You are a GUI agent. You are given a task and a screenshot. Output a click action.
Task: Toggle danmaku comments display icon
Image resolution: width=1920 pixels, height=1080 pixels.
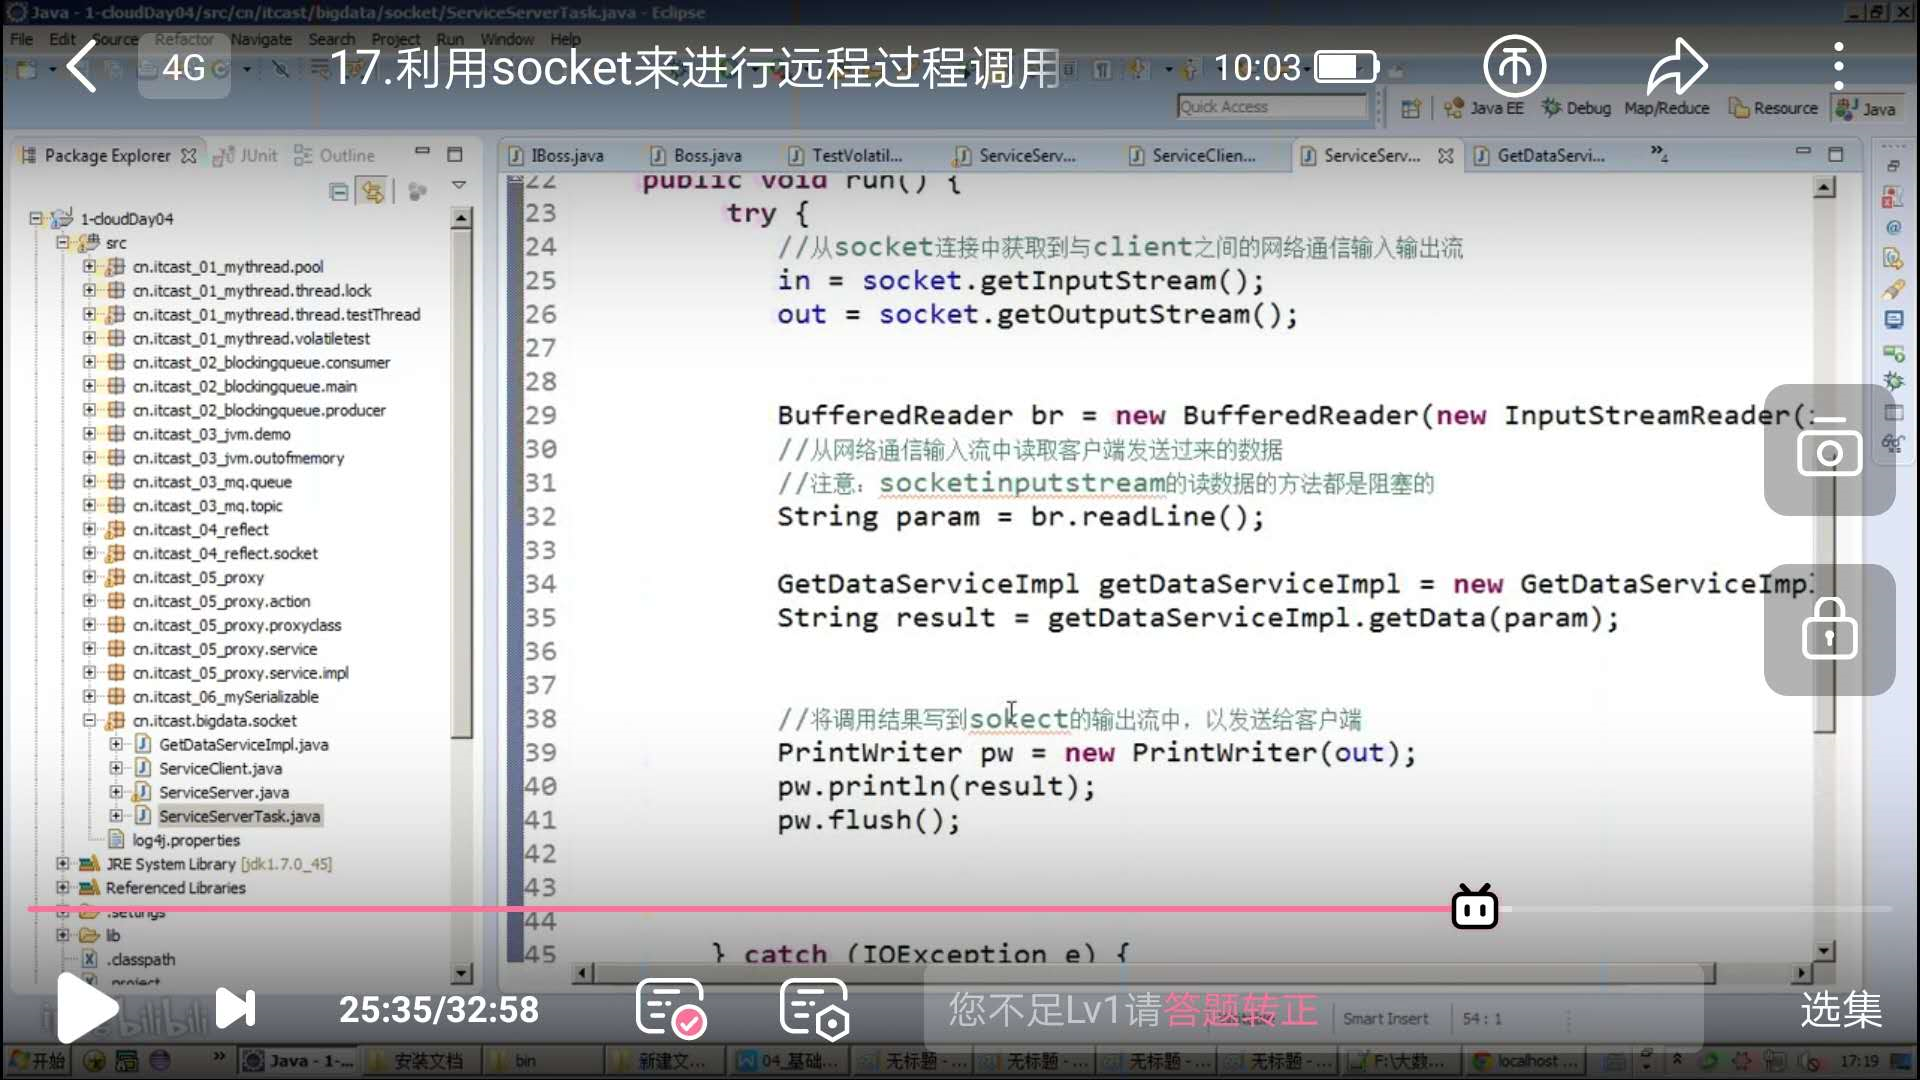[671, 1008]
